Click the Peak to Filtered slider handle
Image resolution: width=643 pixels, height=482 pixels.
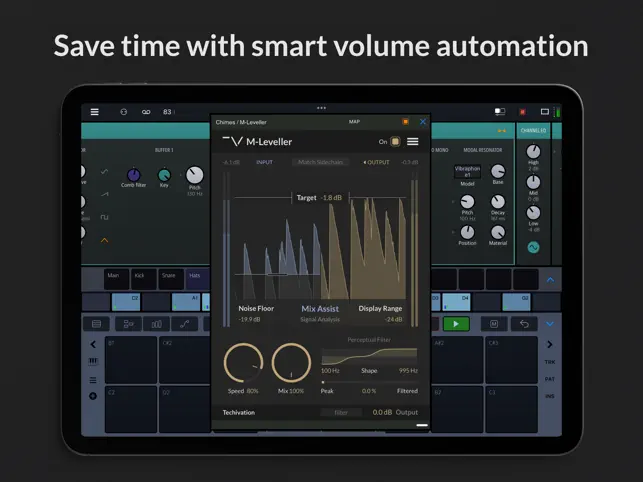pyautogui.click(x=323, y=382)
